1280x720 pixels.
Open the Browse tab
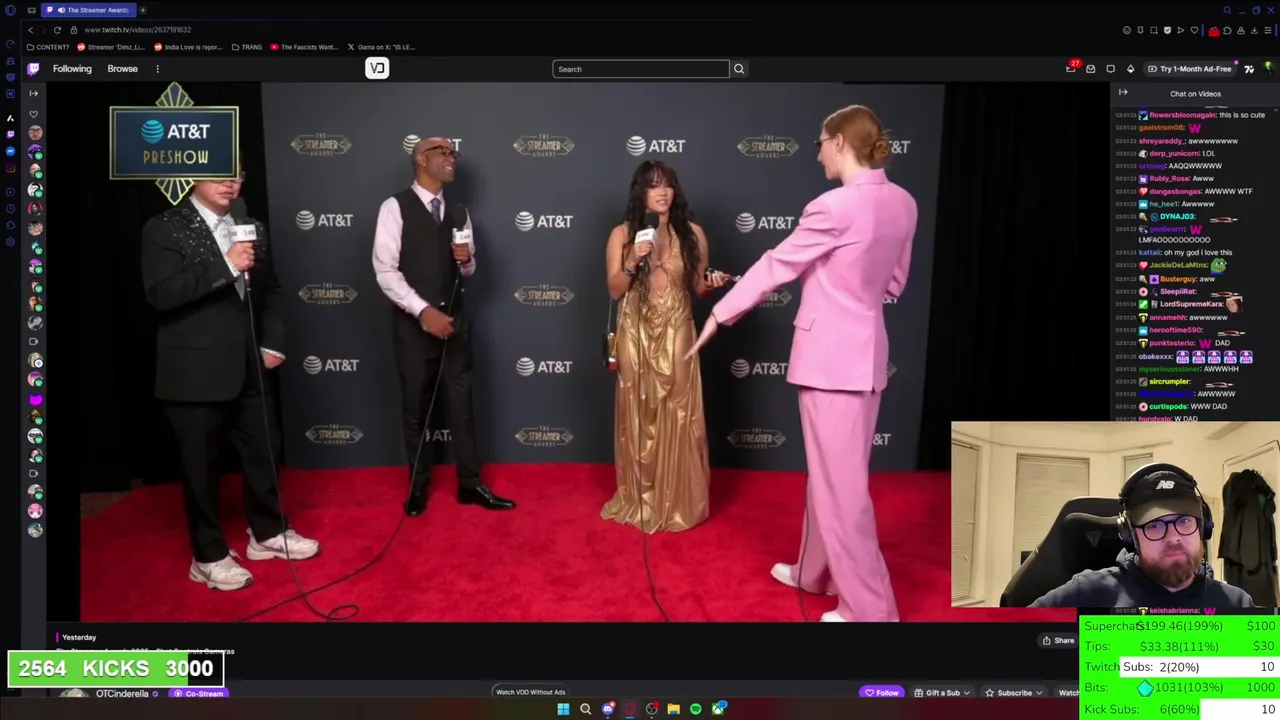[x=122, y=69]
